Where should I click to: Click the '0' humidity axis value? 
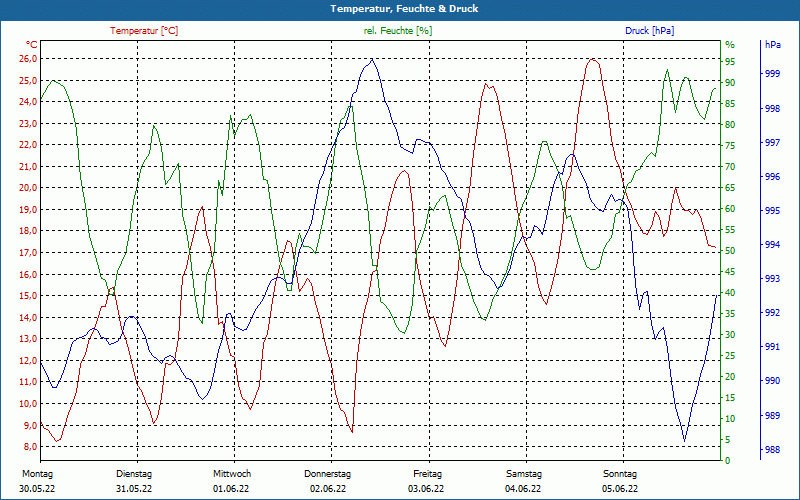click(728, 461)
